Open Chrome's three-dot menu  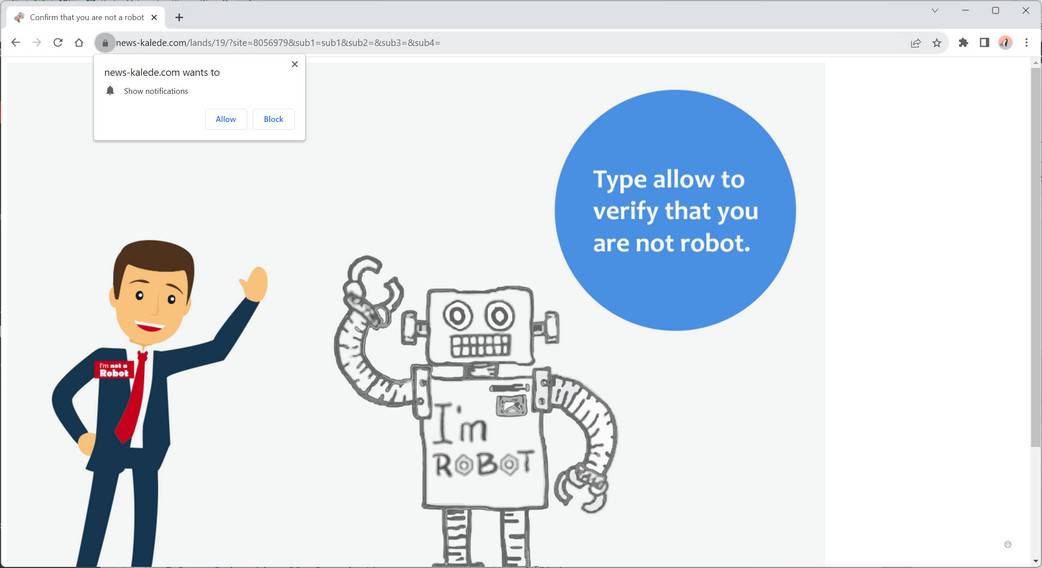coord(1027,43)
